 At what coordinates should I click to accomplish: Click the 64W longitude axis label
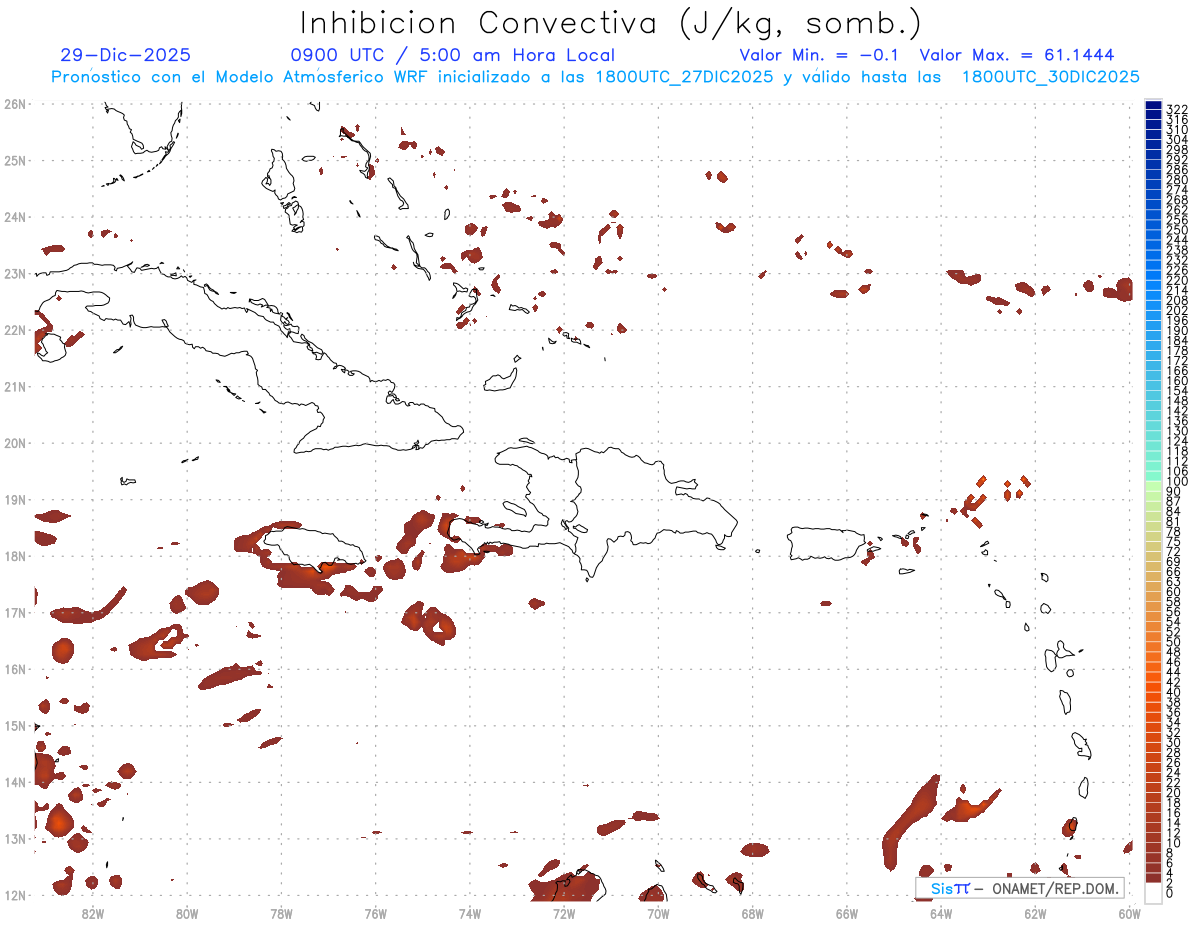click(941, 912)
